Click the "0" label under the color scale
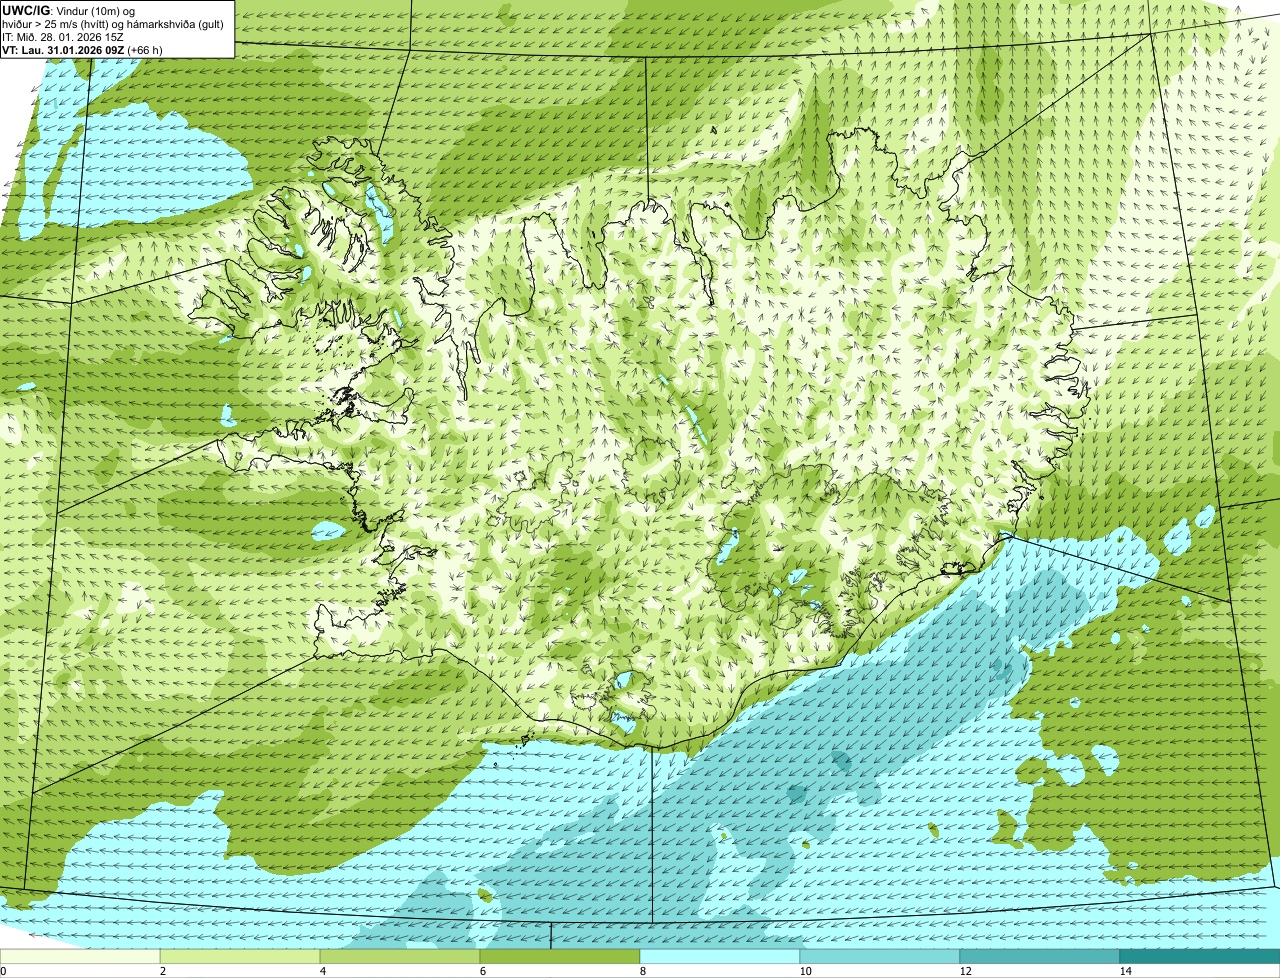The width and height of the screenshot is (1280, 978). click(3, 971)
